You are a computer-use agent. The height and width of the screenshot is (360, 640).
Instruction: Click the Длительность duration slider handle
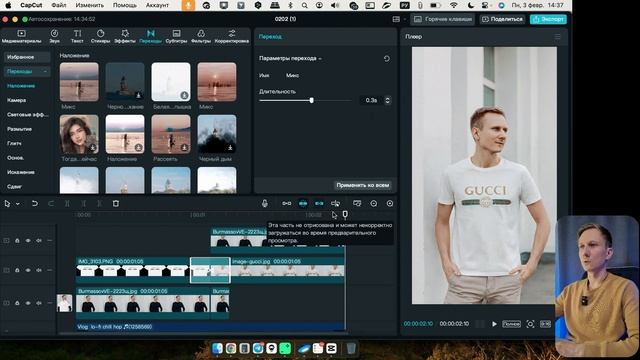tap(311, 100)
